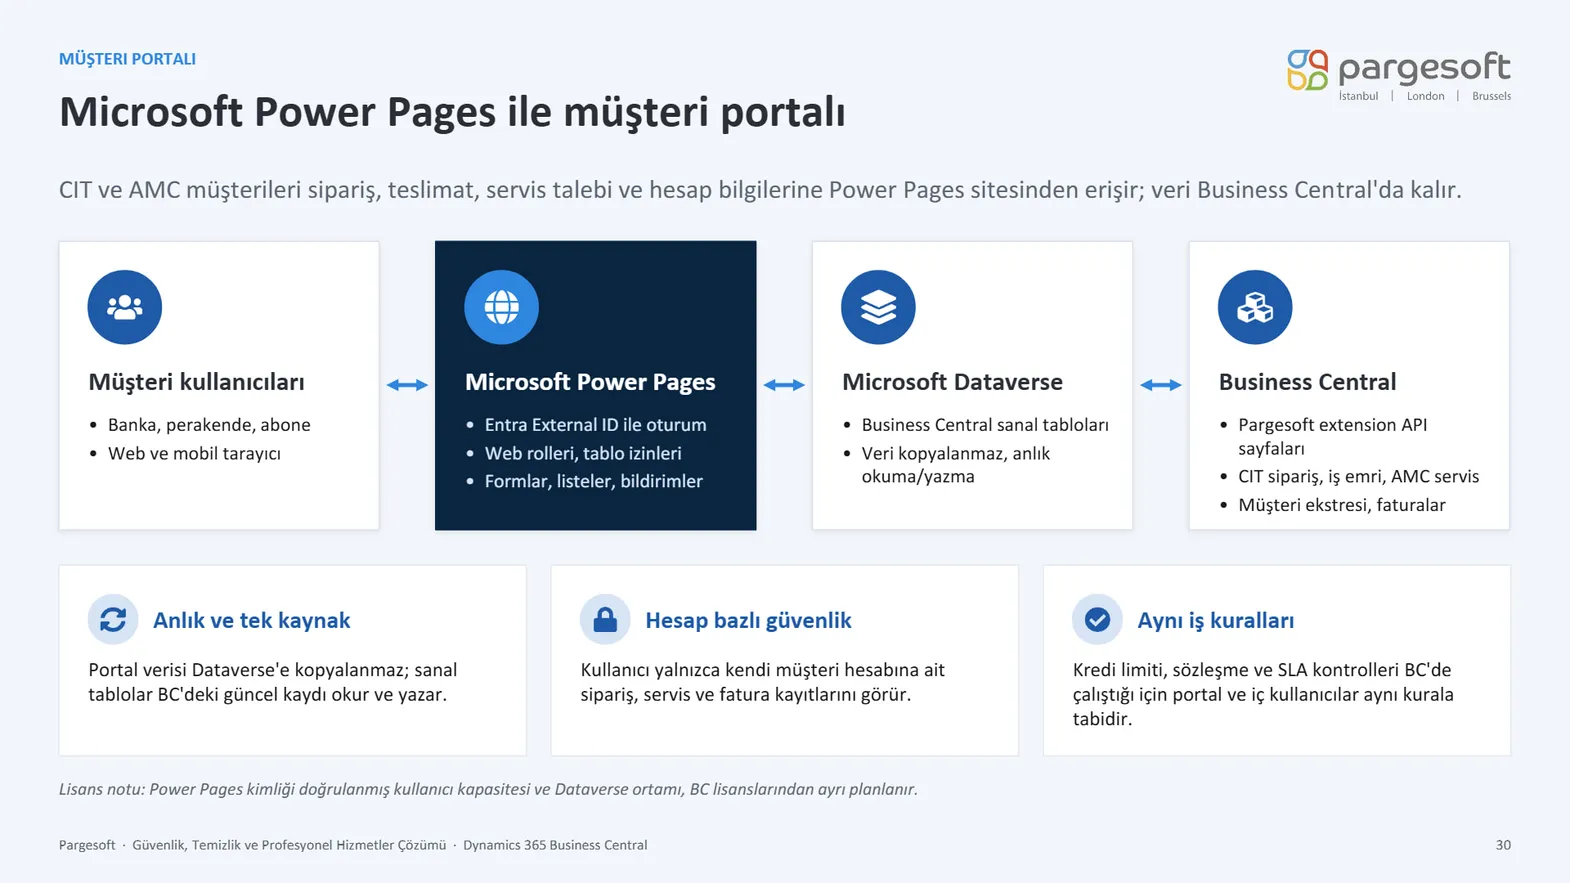This screenshot has width=1570, height=883.
Task: Click the Pargesoft logo icon
Action: click(1308, 70)
